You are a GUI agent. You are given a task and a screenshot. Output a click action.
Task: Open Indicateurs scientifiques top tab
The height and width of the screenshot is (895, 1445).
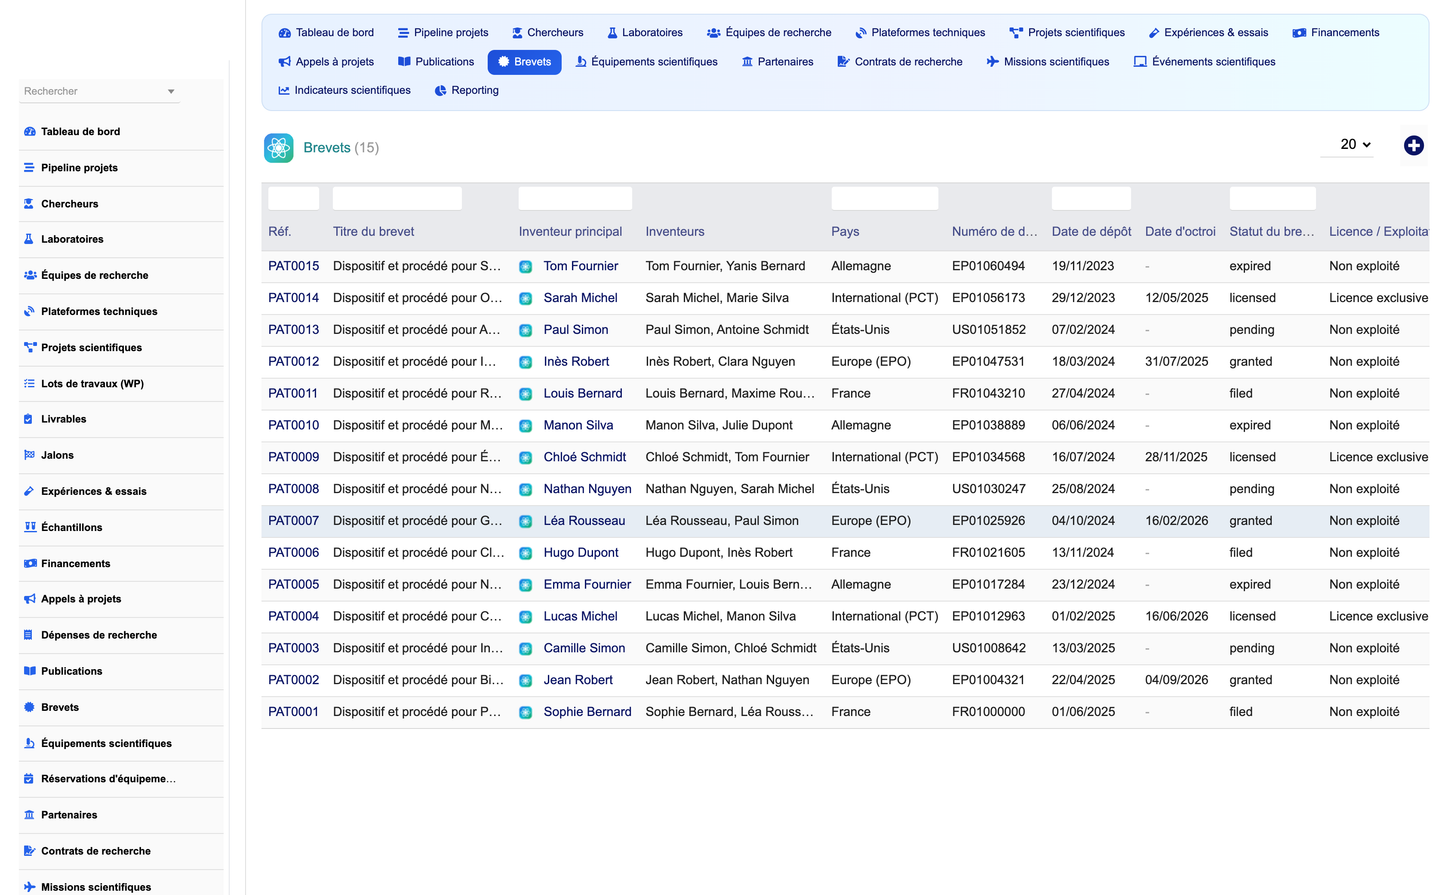pyautogui.click(x=344, y=90)
